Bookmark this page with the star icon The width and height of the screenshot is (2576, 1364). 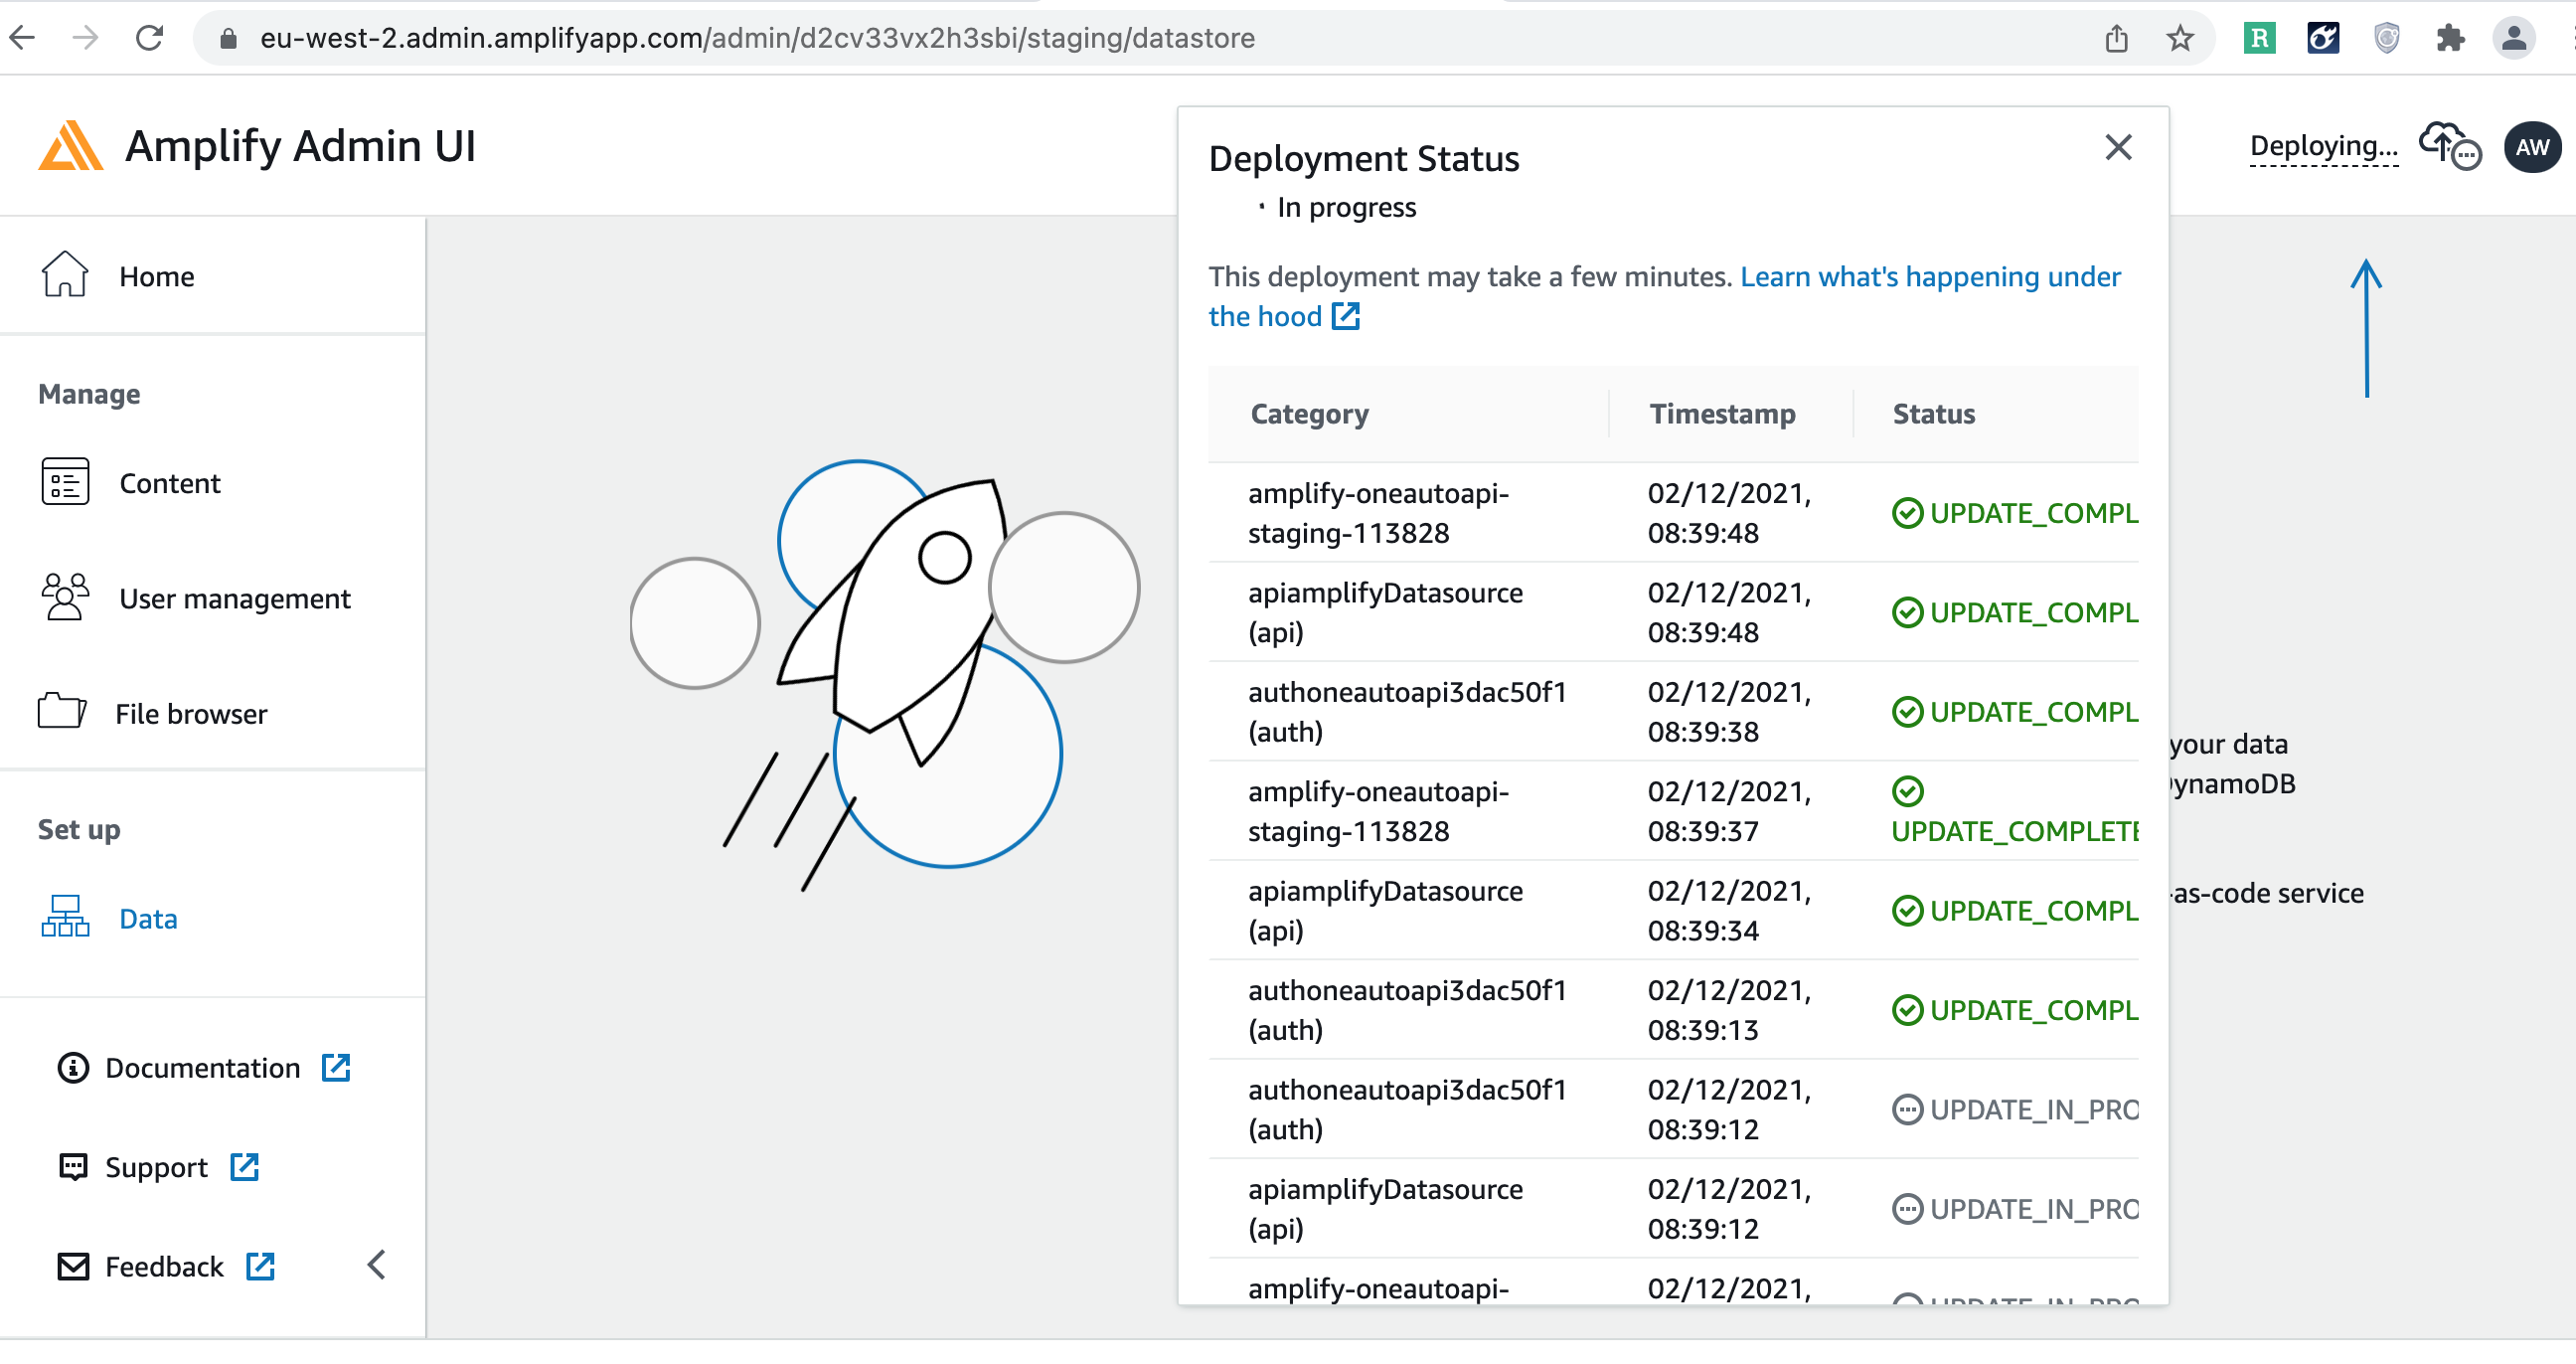pos(2180,38)
